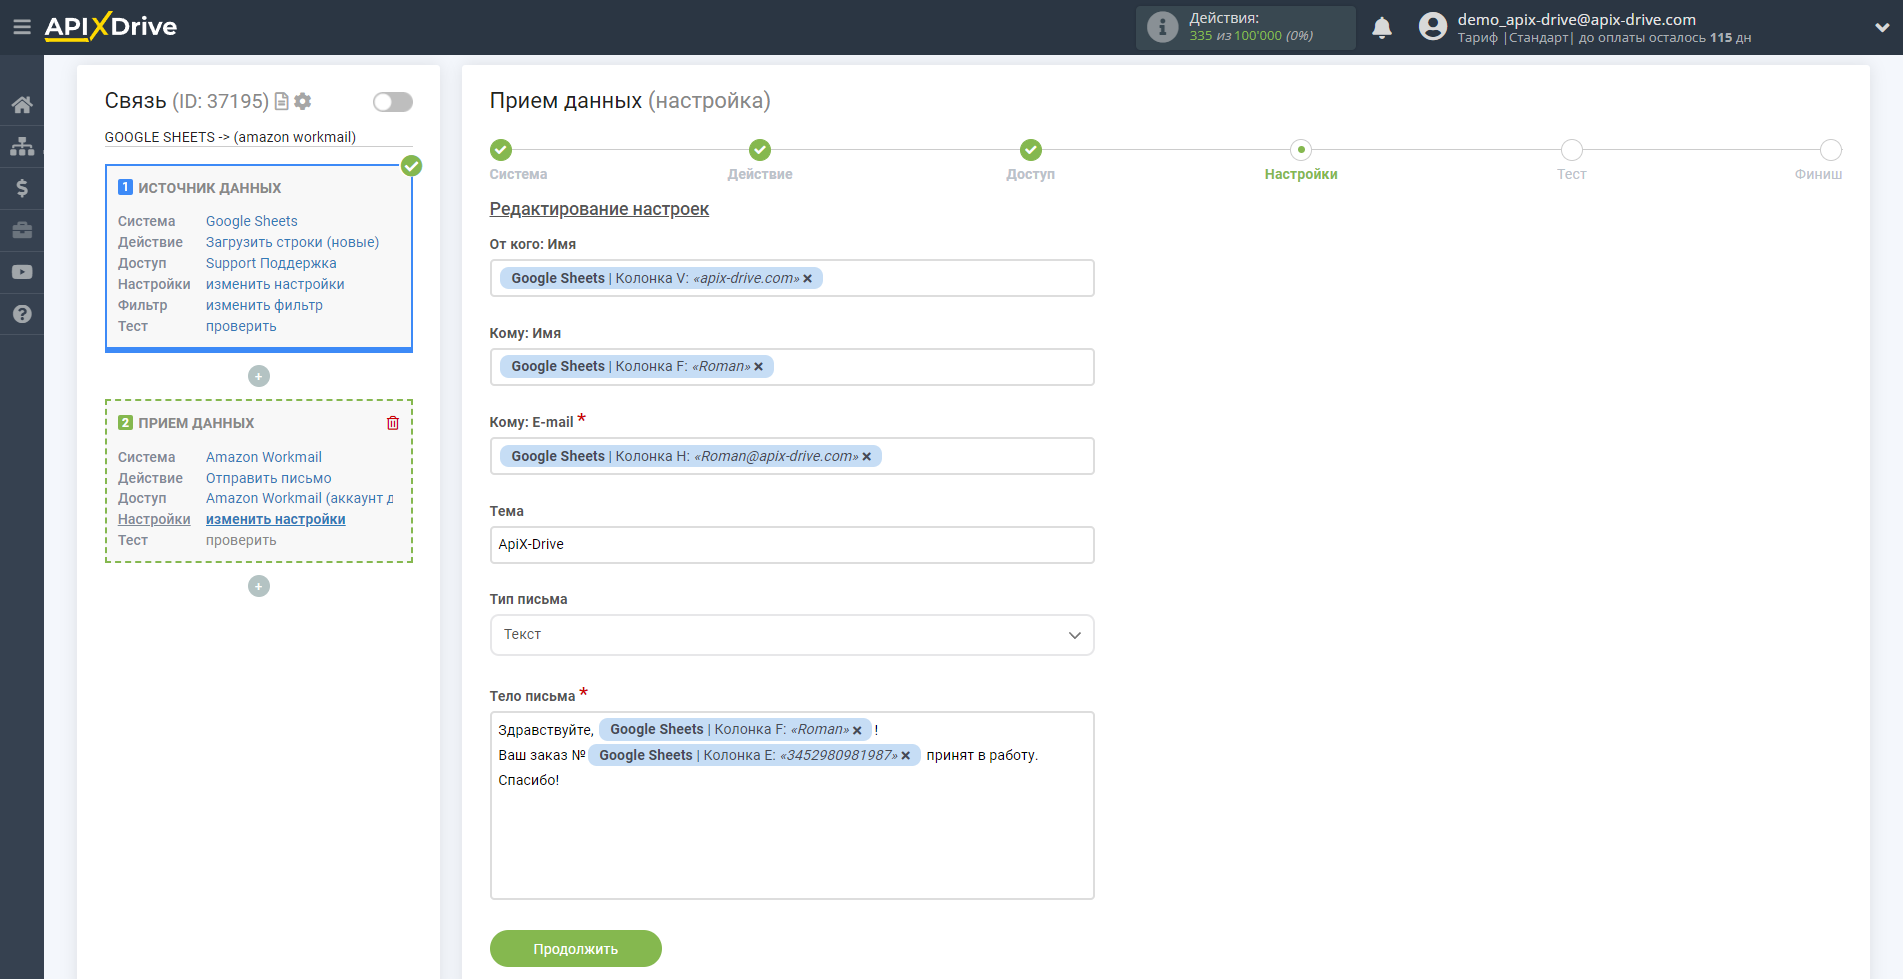
Task: Open connection settings gear icon
Action: click(x=303, y=101)
